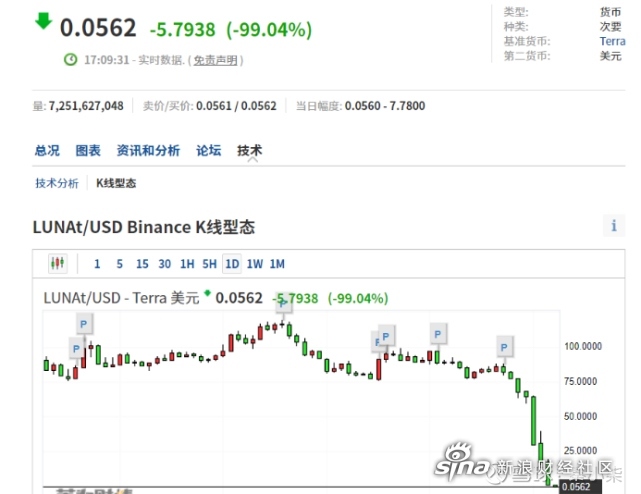This screenshot has width=641, height=494.
Task: Select the 15 minute interval
Action: (142, 264)
